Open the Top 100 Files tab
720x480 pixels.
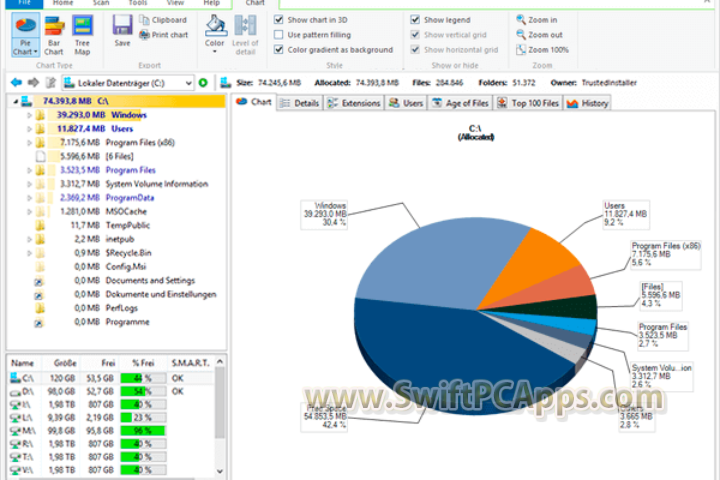(528, 103)
